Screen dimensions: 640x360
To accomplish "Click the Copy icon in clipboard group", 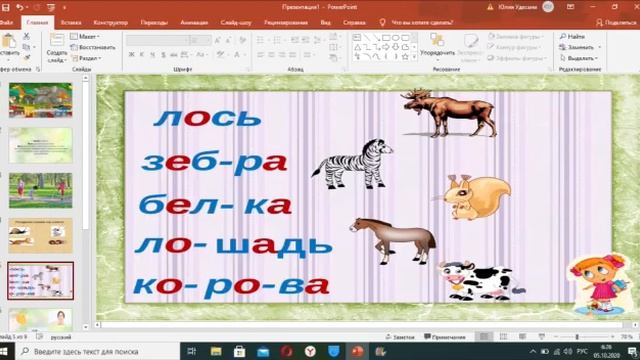I will click(x=27, y=47).
